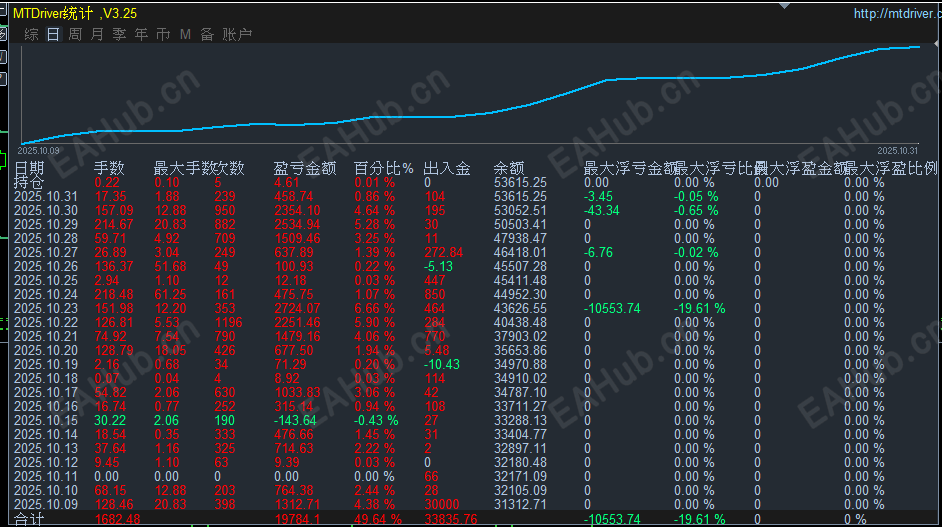Select the 合计 totals row label
The image size is (942, 527).
pyautogui.click(x=29, y=520)
